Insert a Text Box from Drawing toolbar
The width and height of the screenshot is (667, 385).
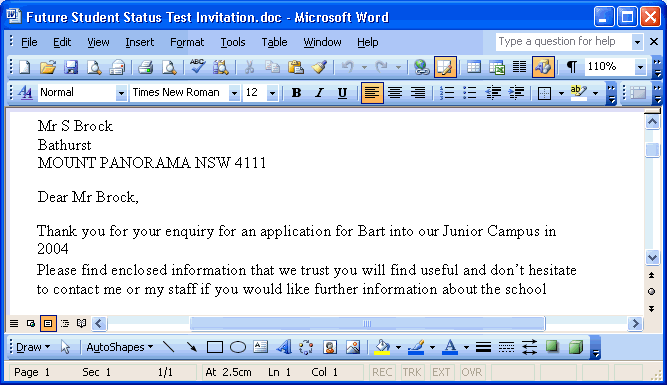261,347
